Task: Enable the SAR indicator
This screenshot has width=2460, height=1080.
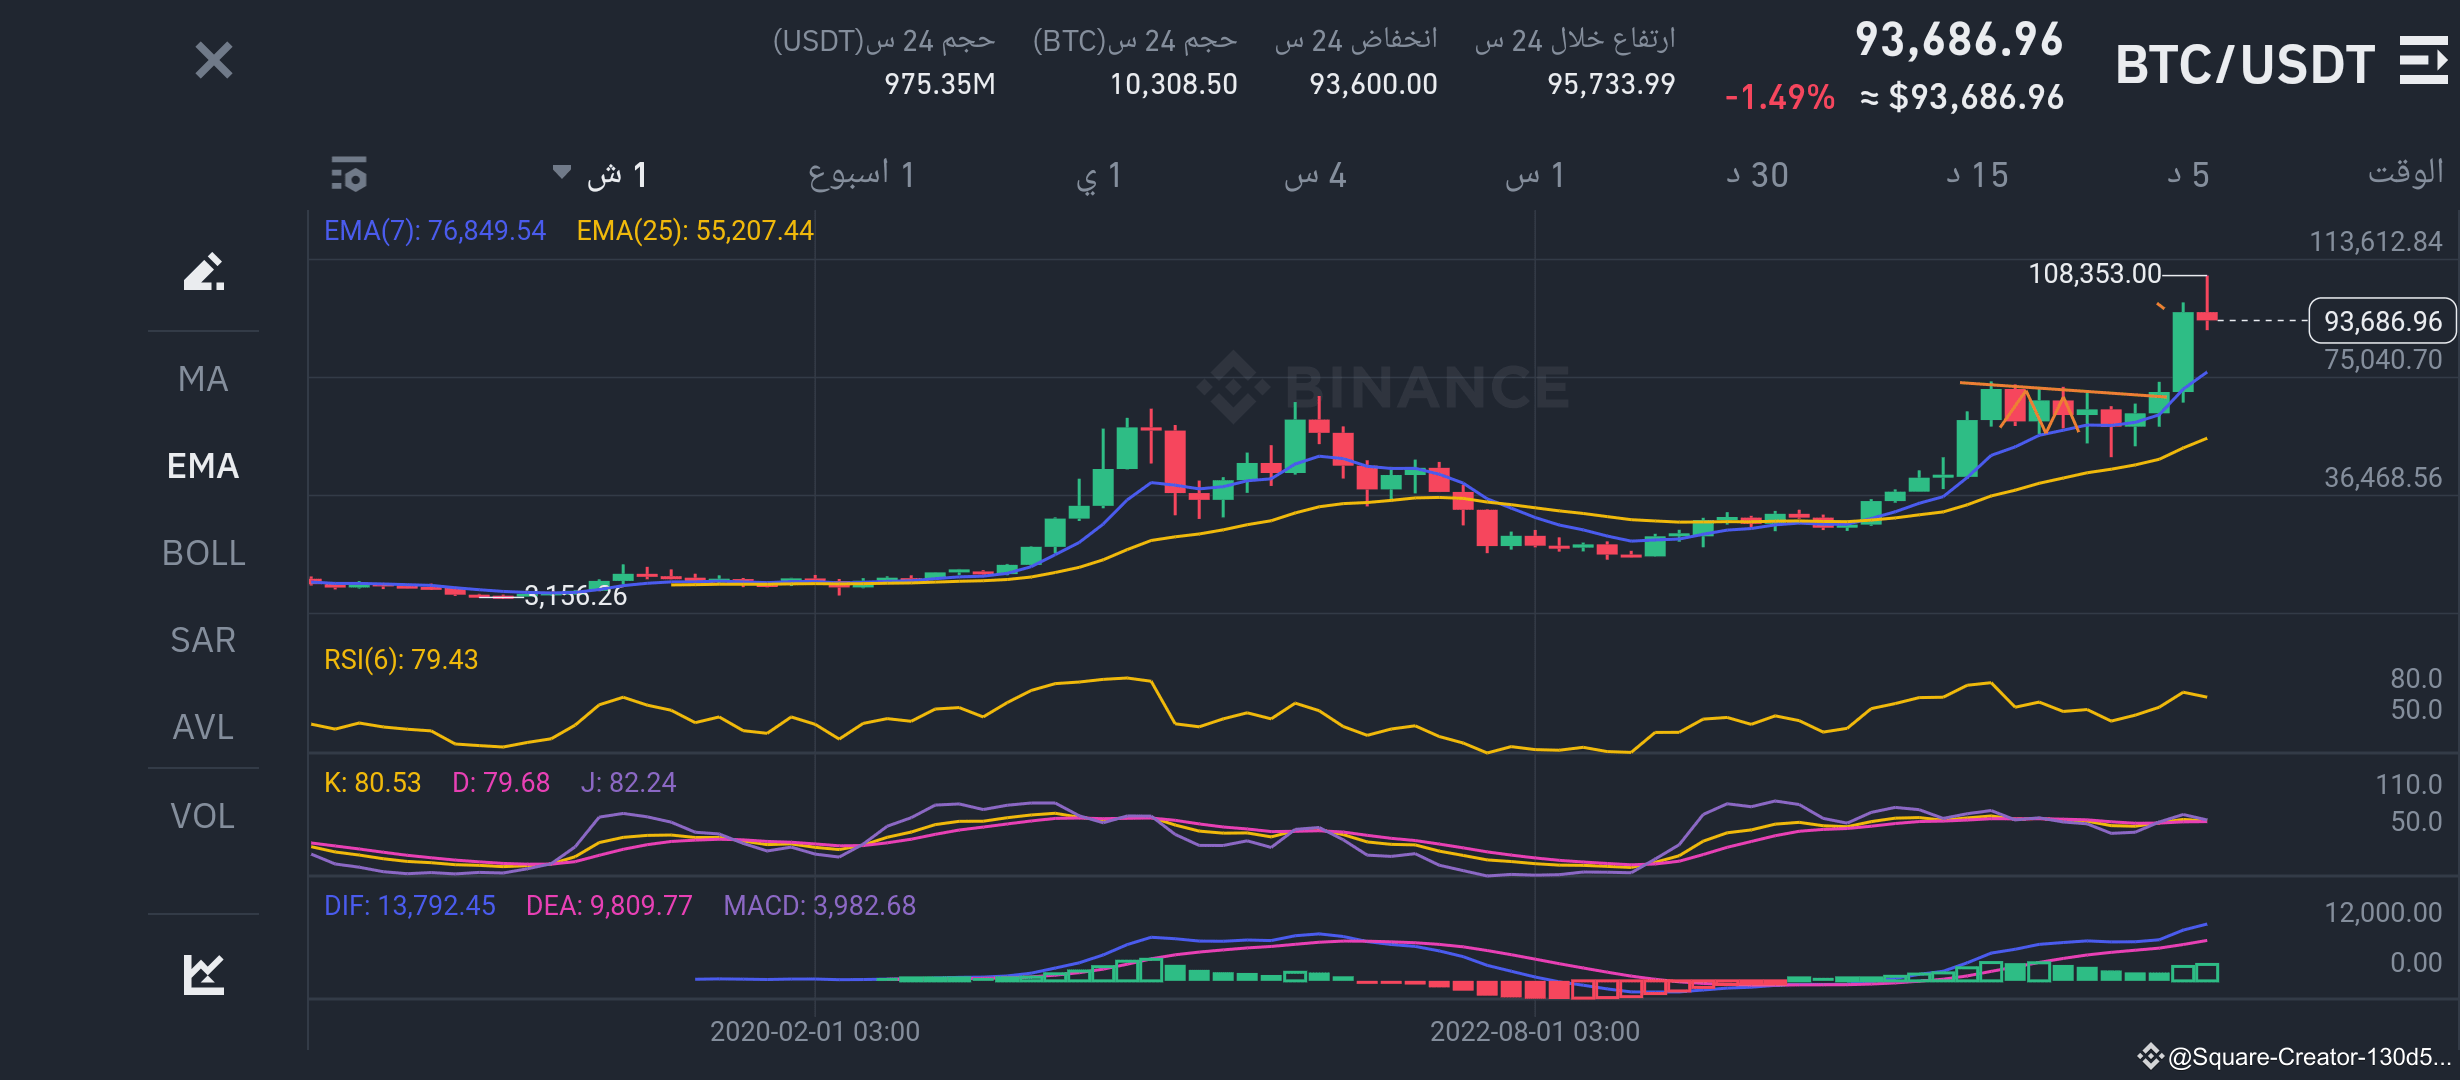Action: [203, 640]
